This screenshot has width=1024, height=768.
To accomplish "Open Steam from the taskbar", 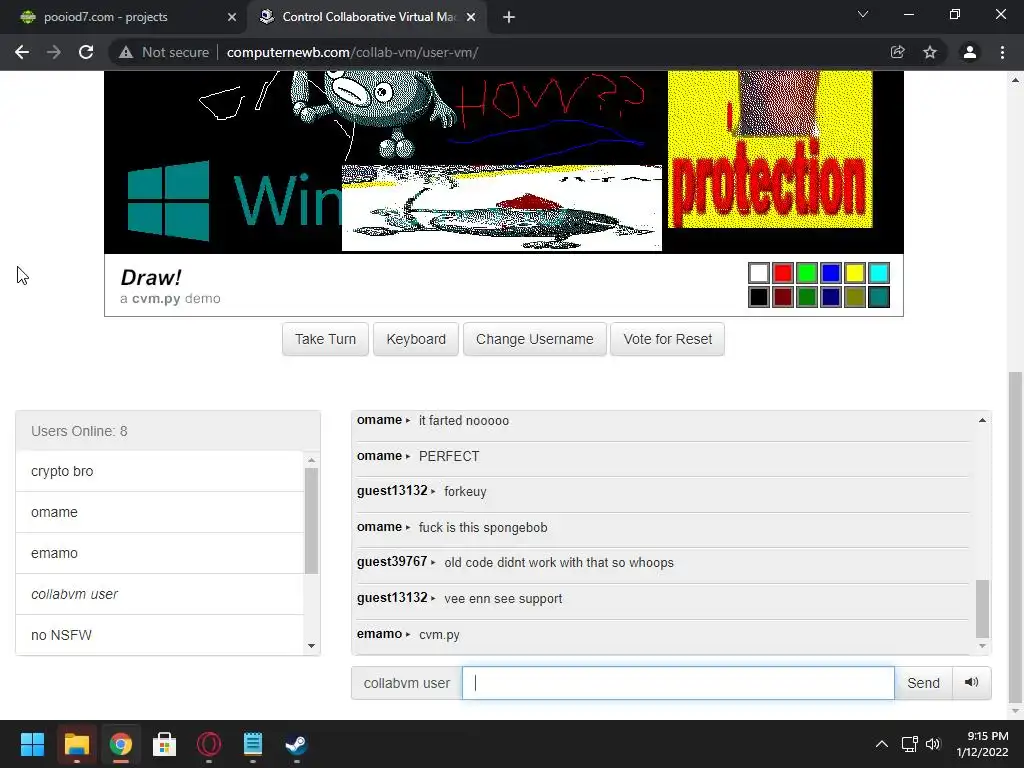I will tap(296, 744).
